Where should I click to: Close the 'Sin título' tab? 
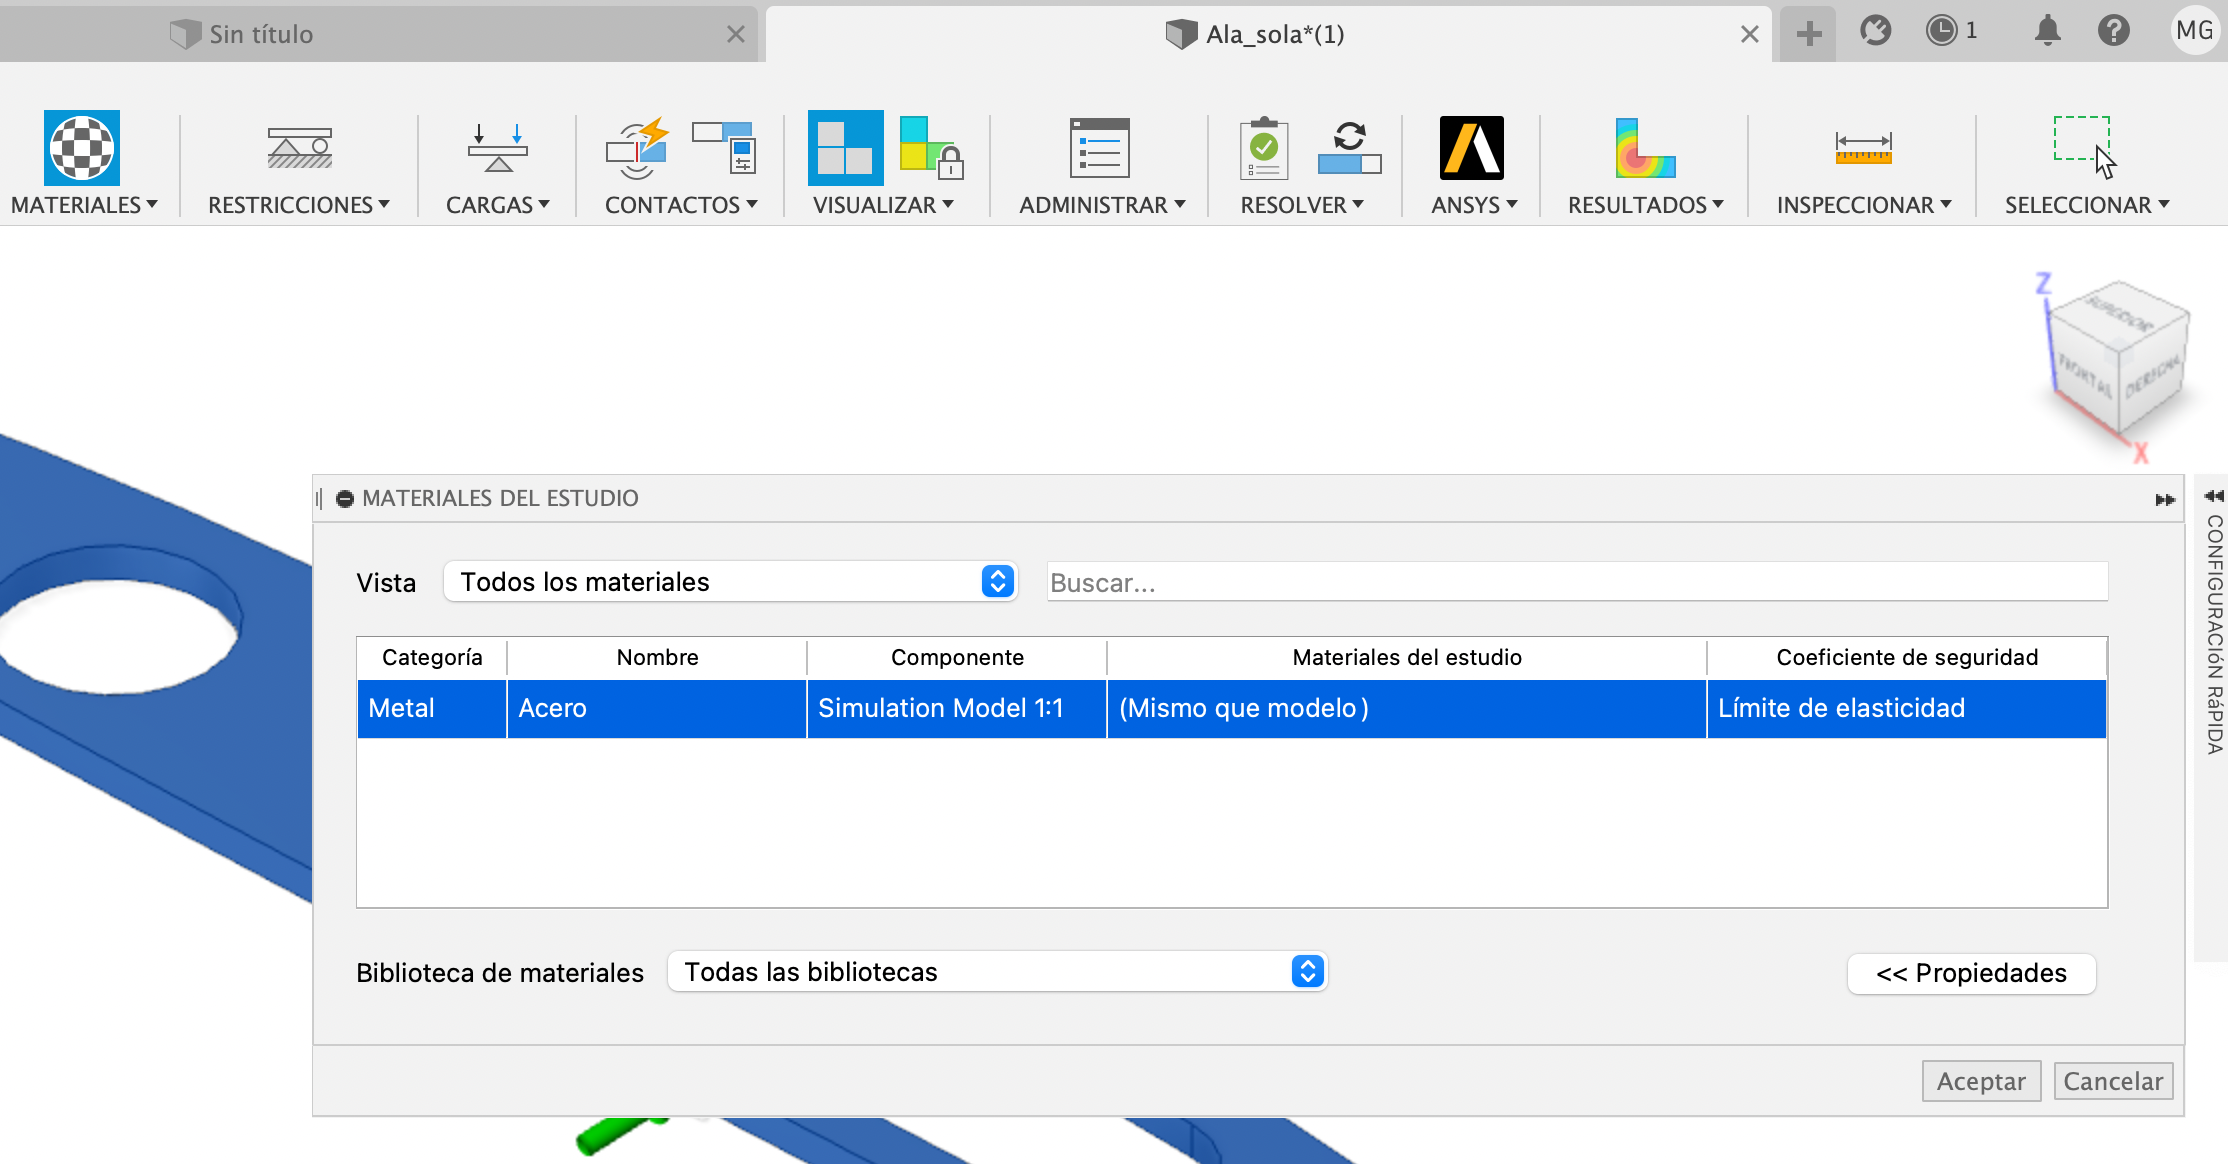tap(735, 34)
